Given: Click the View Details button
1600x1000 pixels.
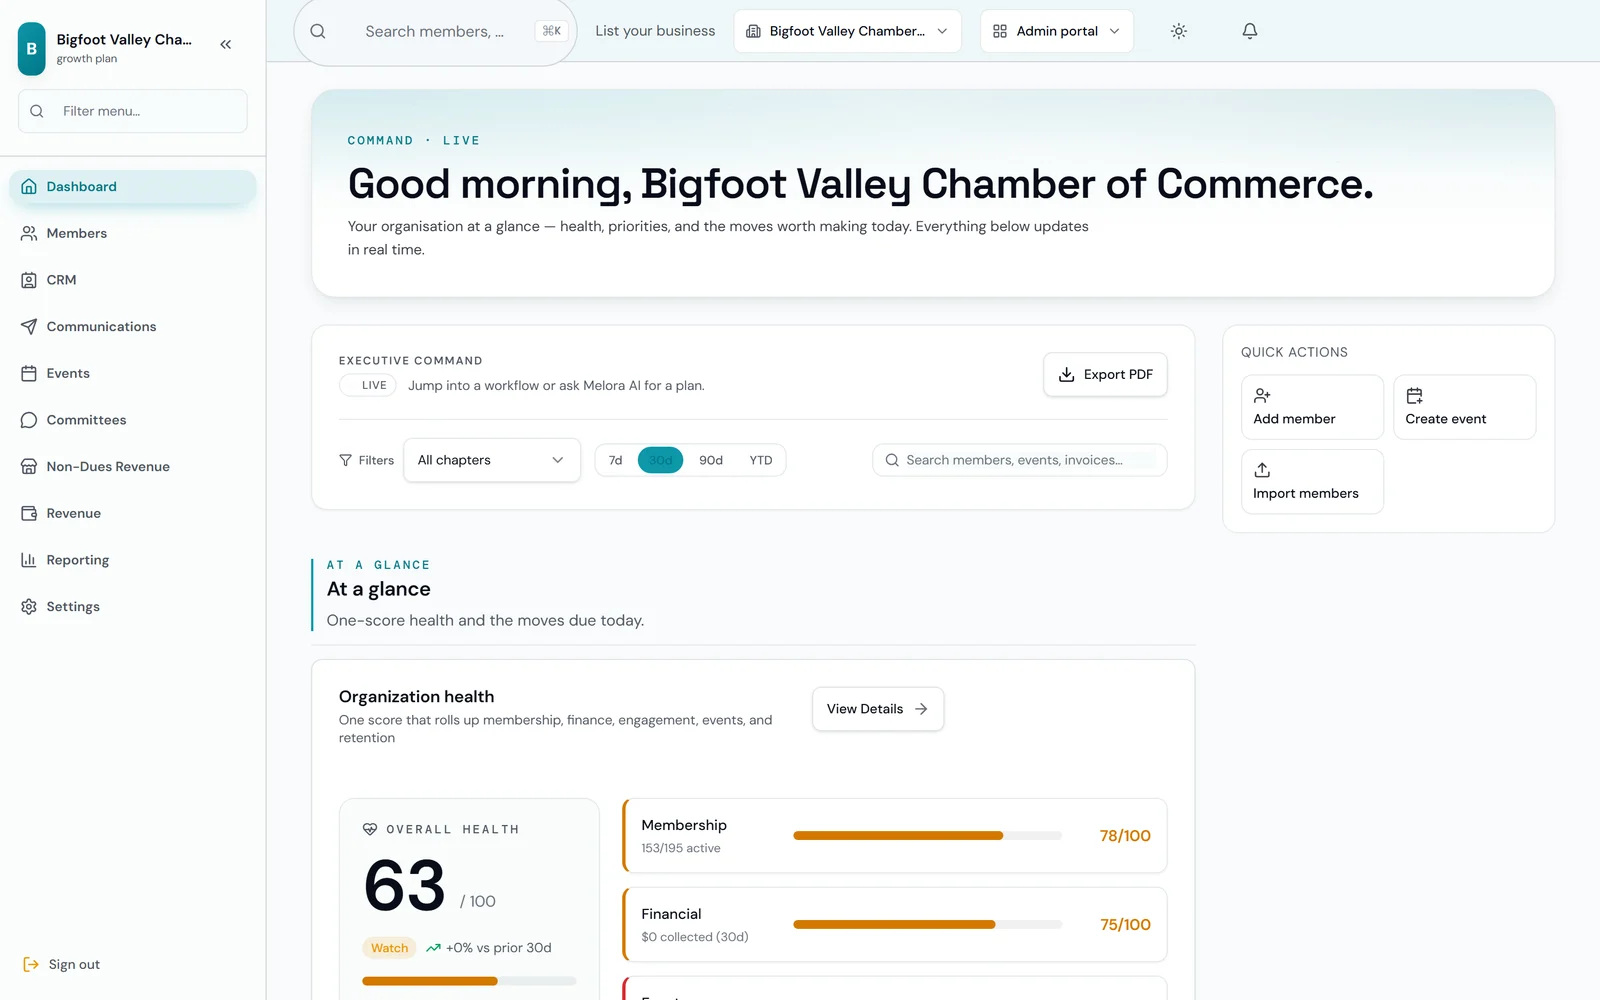Looking at the screenshot, I should point(878,709).
